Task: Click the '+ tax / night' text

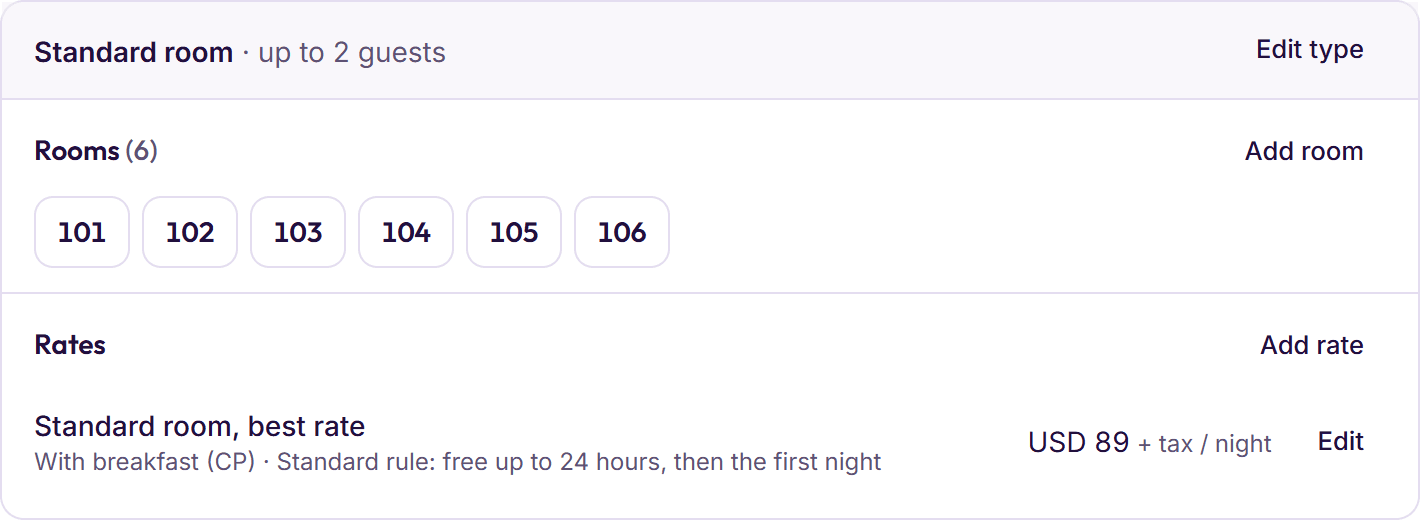Action: pos(1205,444)
